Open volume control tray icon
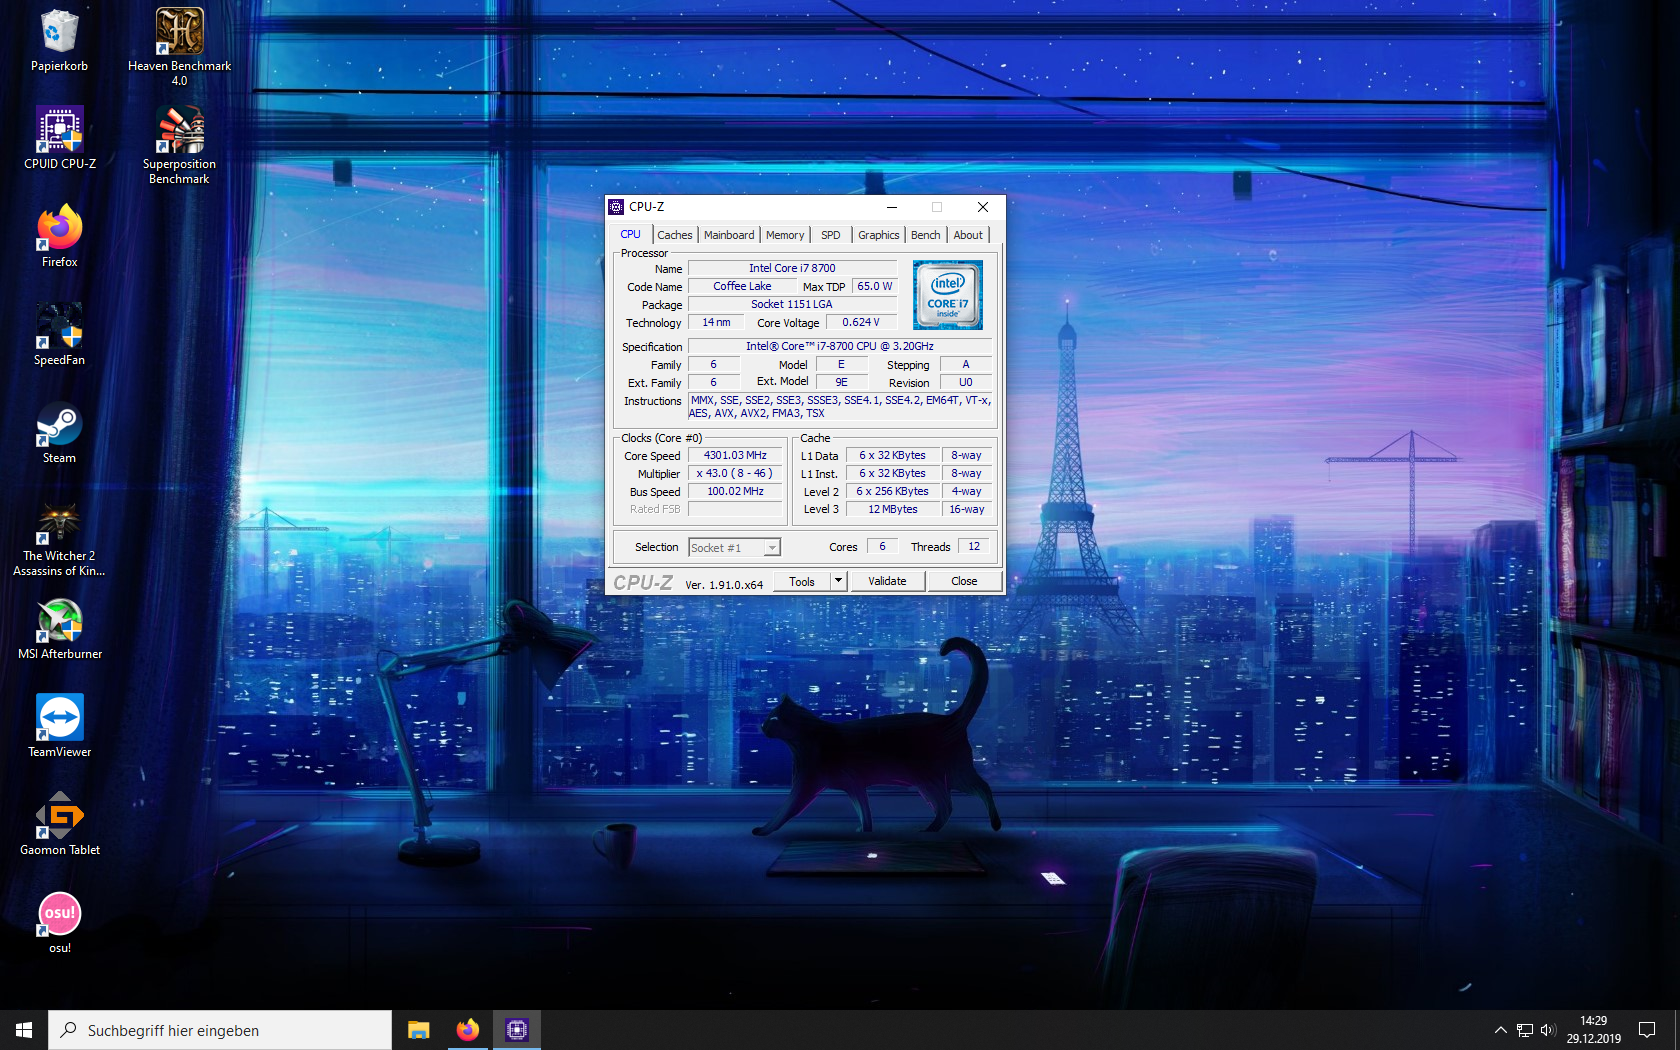Screen dimensions: 1680x1050 tap(1548, 1030)
